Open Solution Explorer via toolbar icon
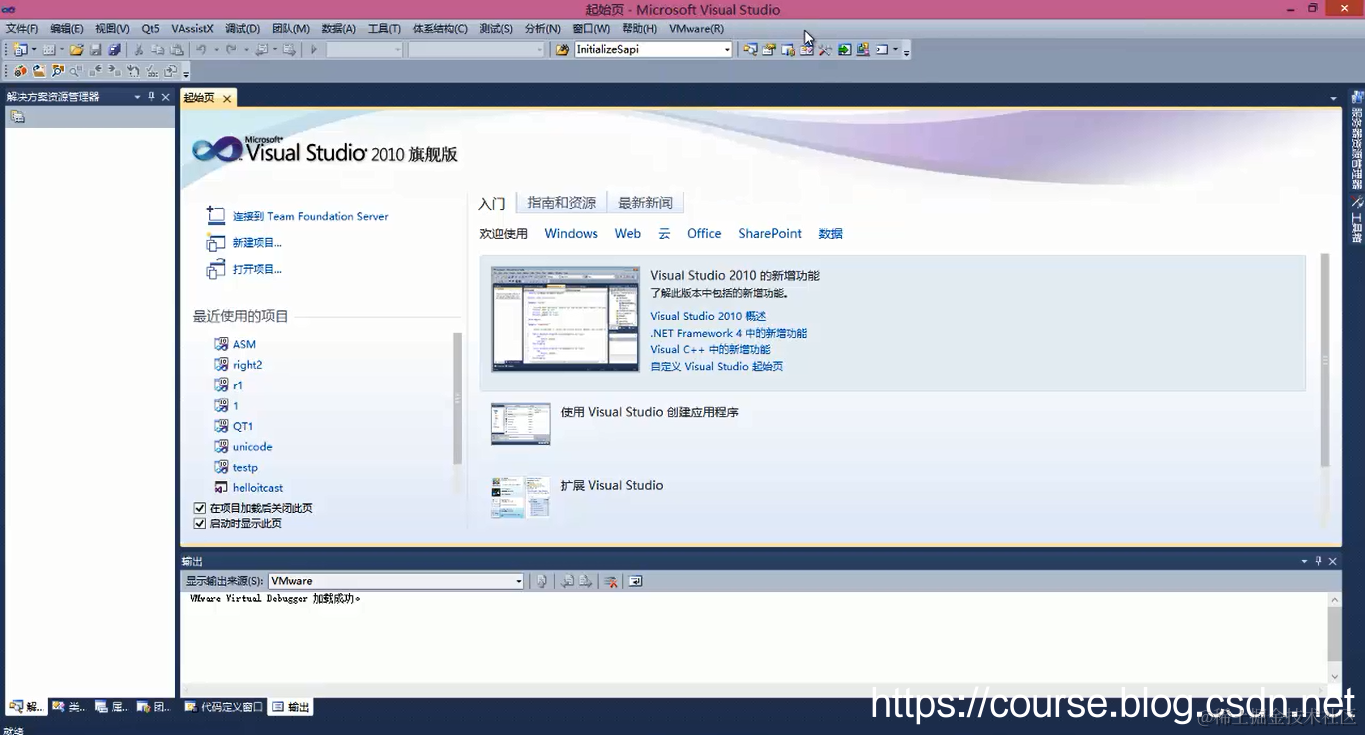The image size is (1365, 735). click(x=750, y=50)
